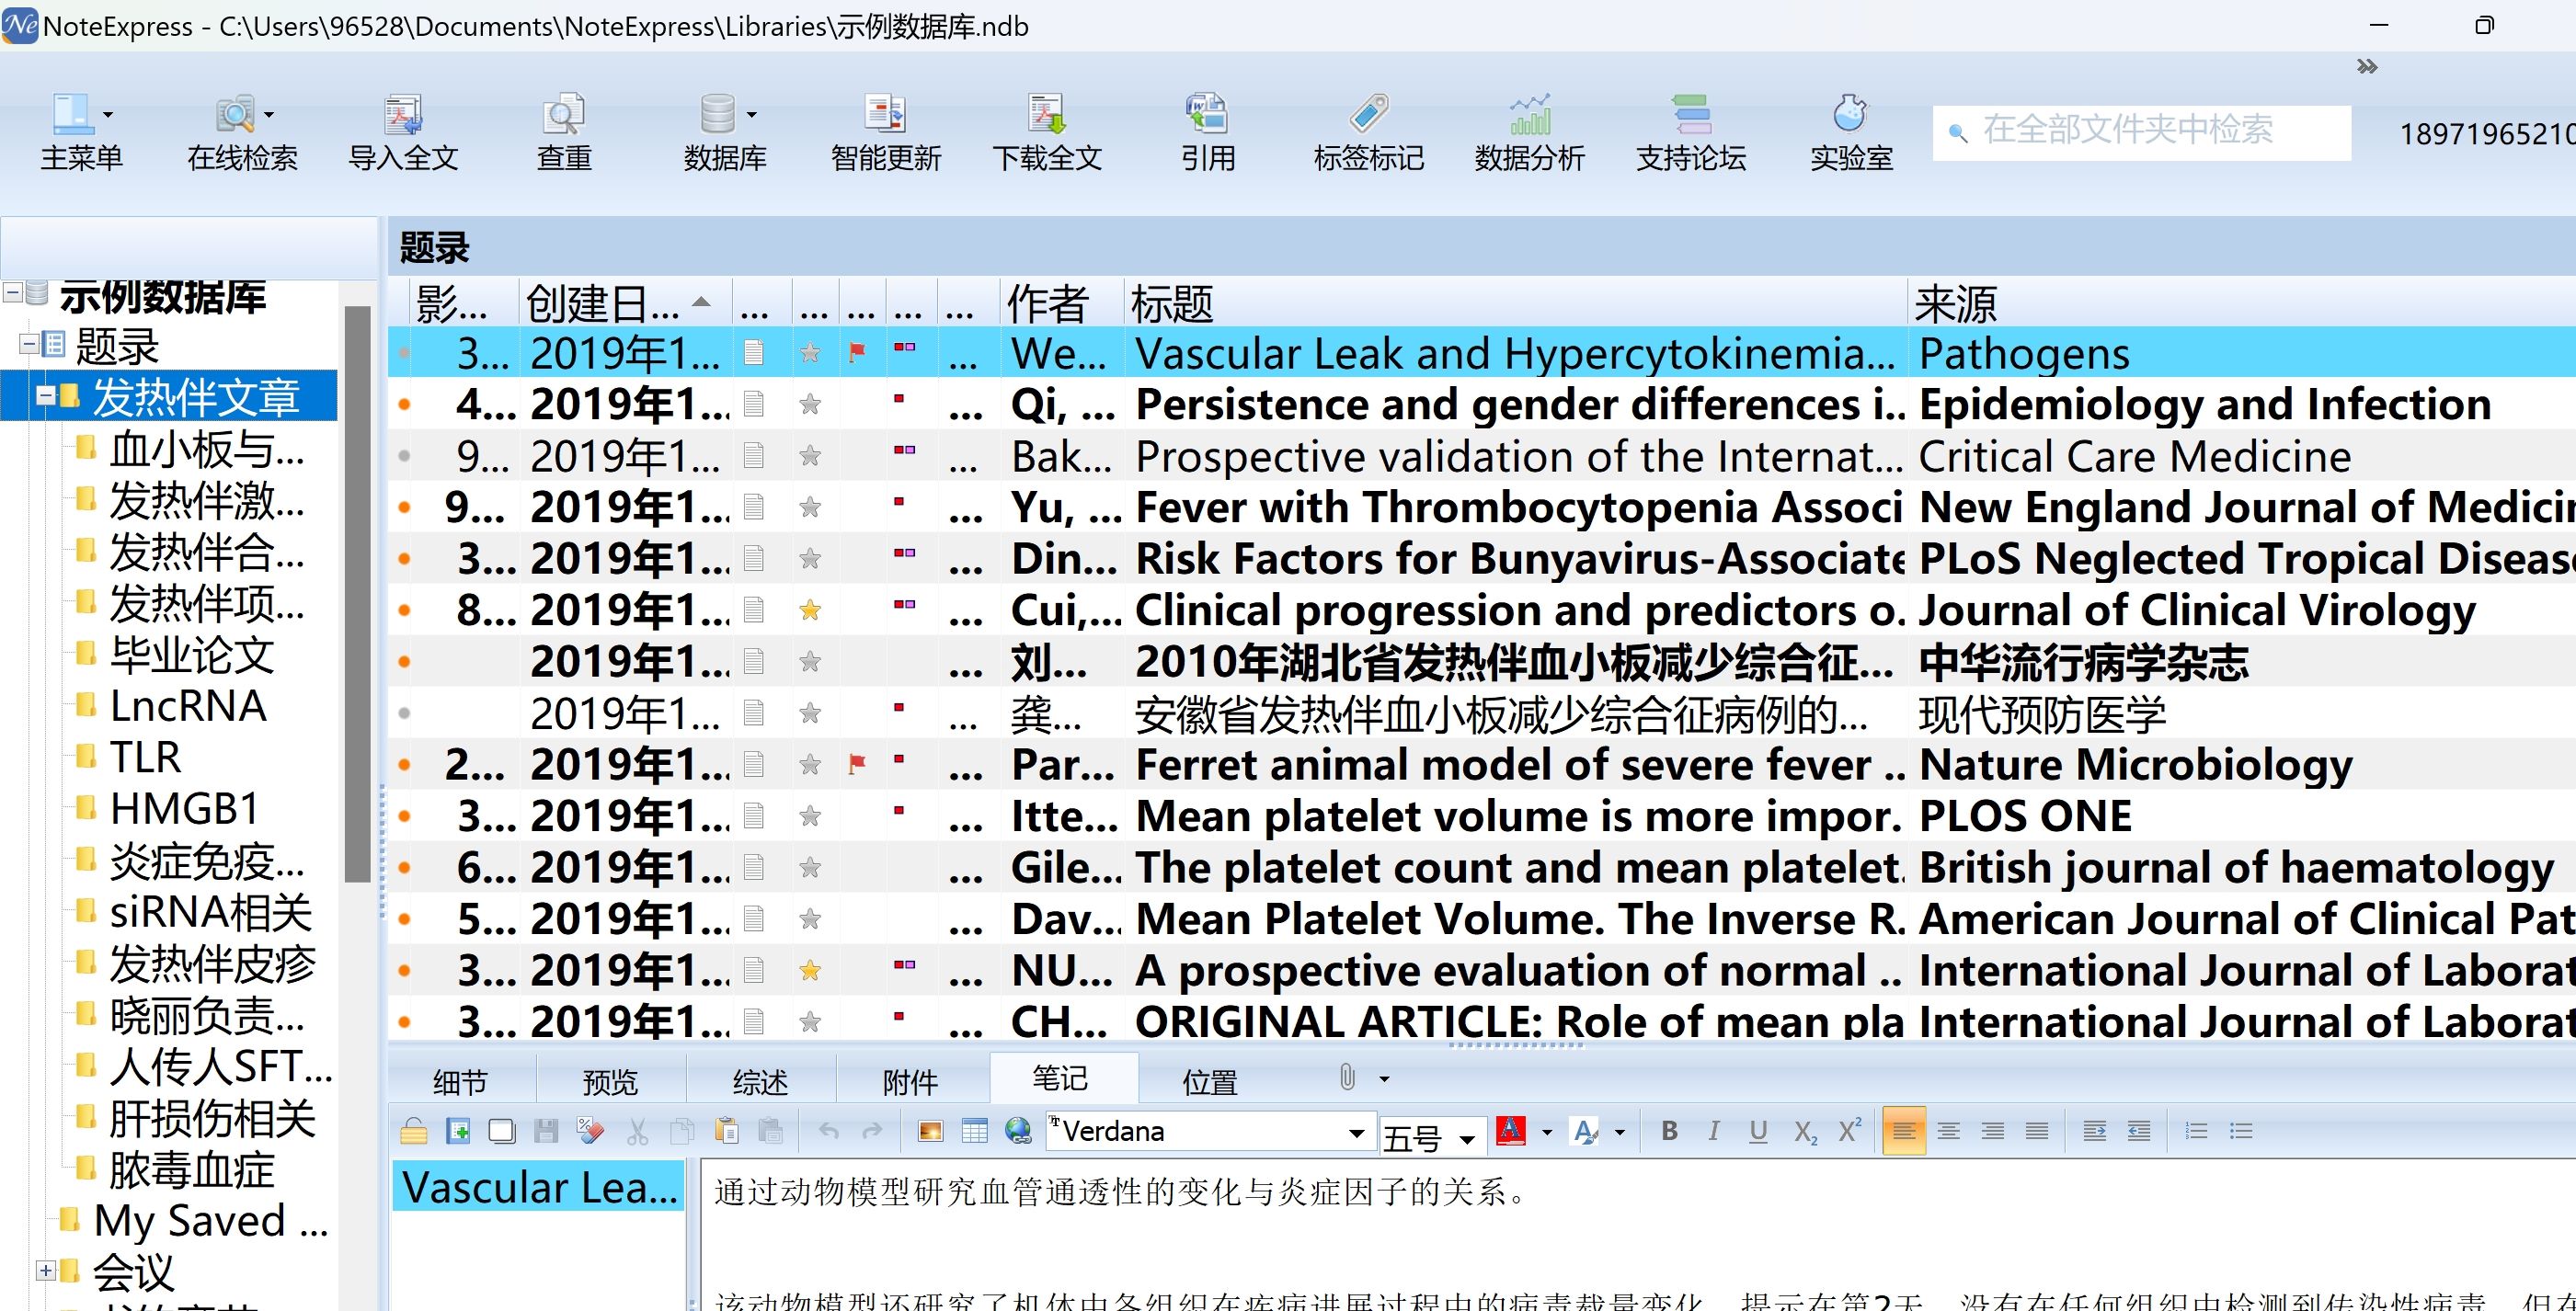Insert a table in the note editor

(x=974, y=1131)
